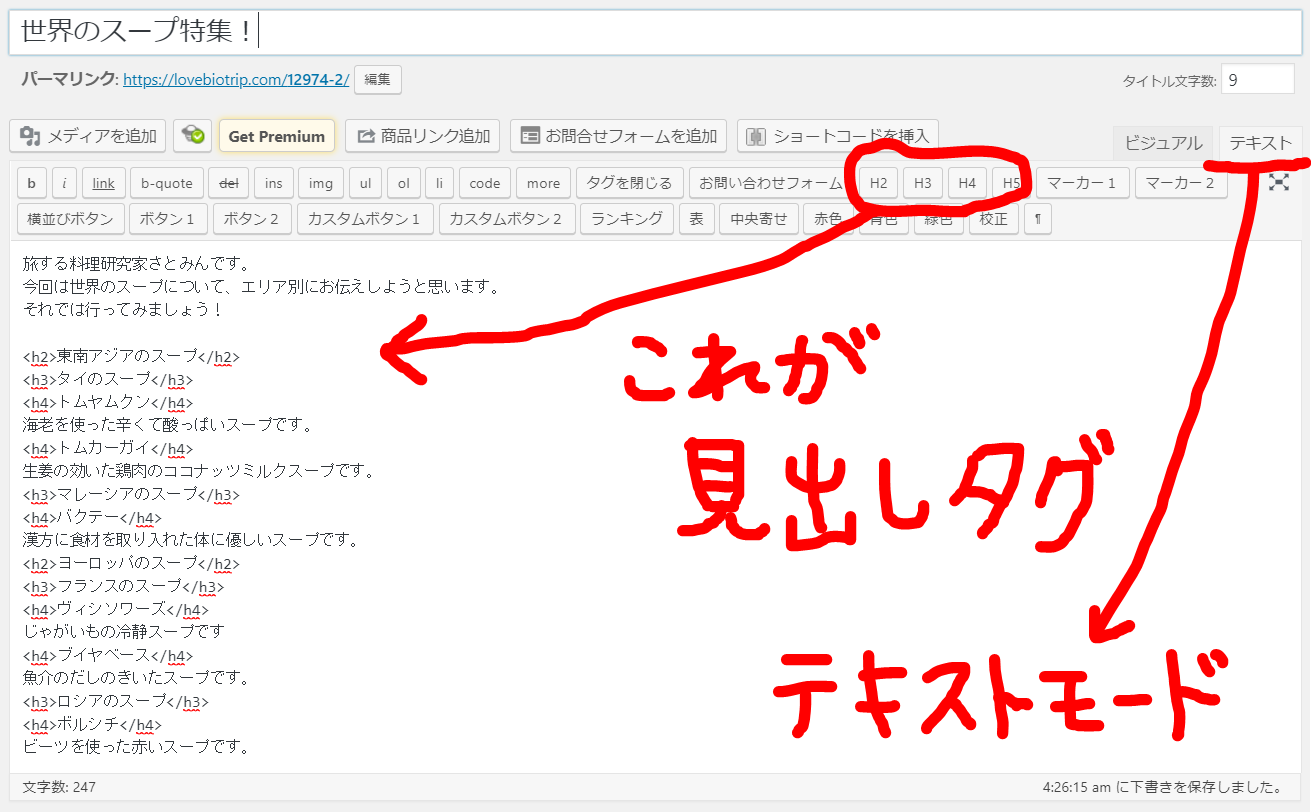The image size is (1311, 812).
Task: Click the 編集 permalink edit button
Action: (x=377, y=80)
